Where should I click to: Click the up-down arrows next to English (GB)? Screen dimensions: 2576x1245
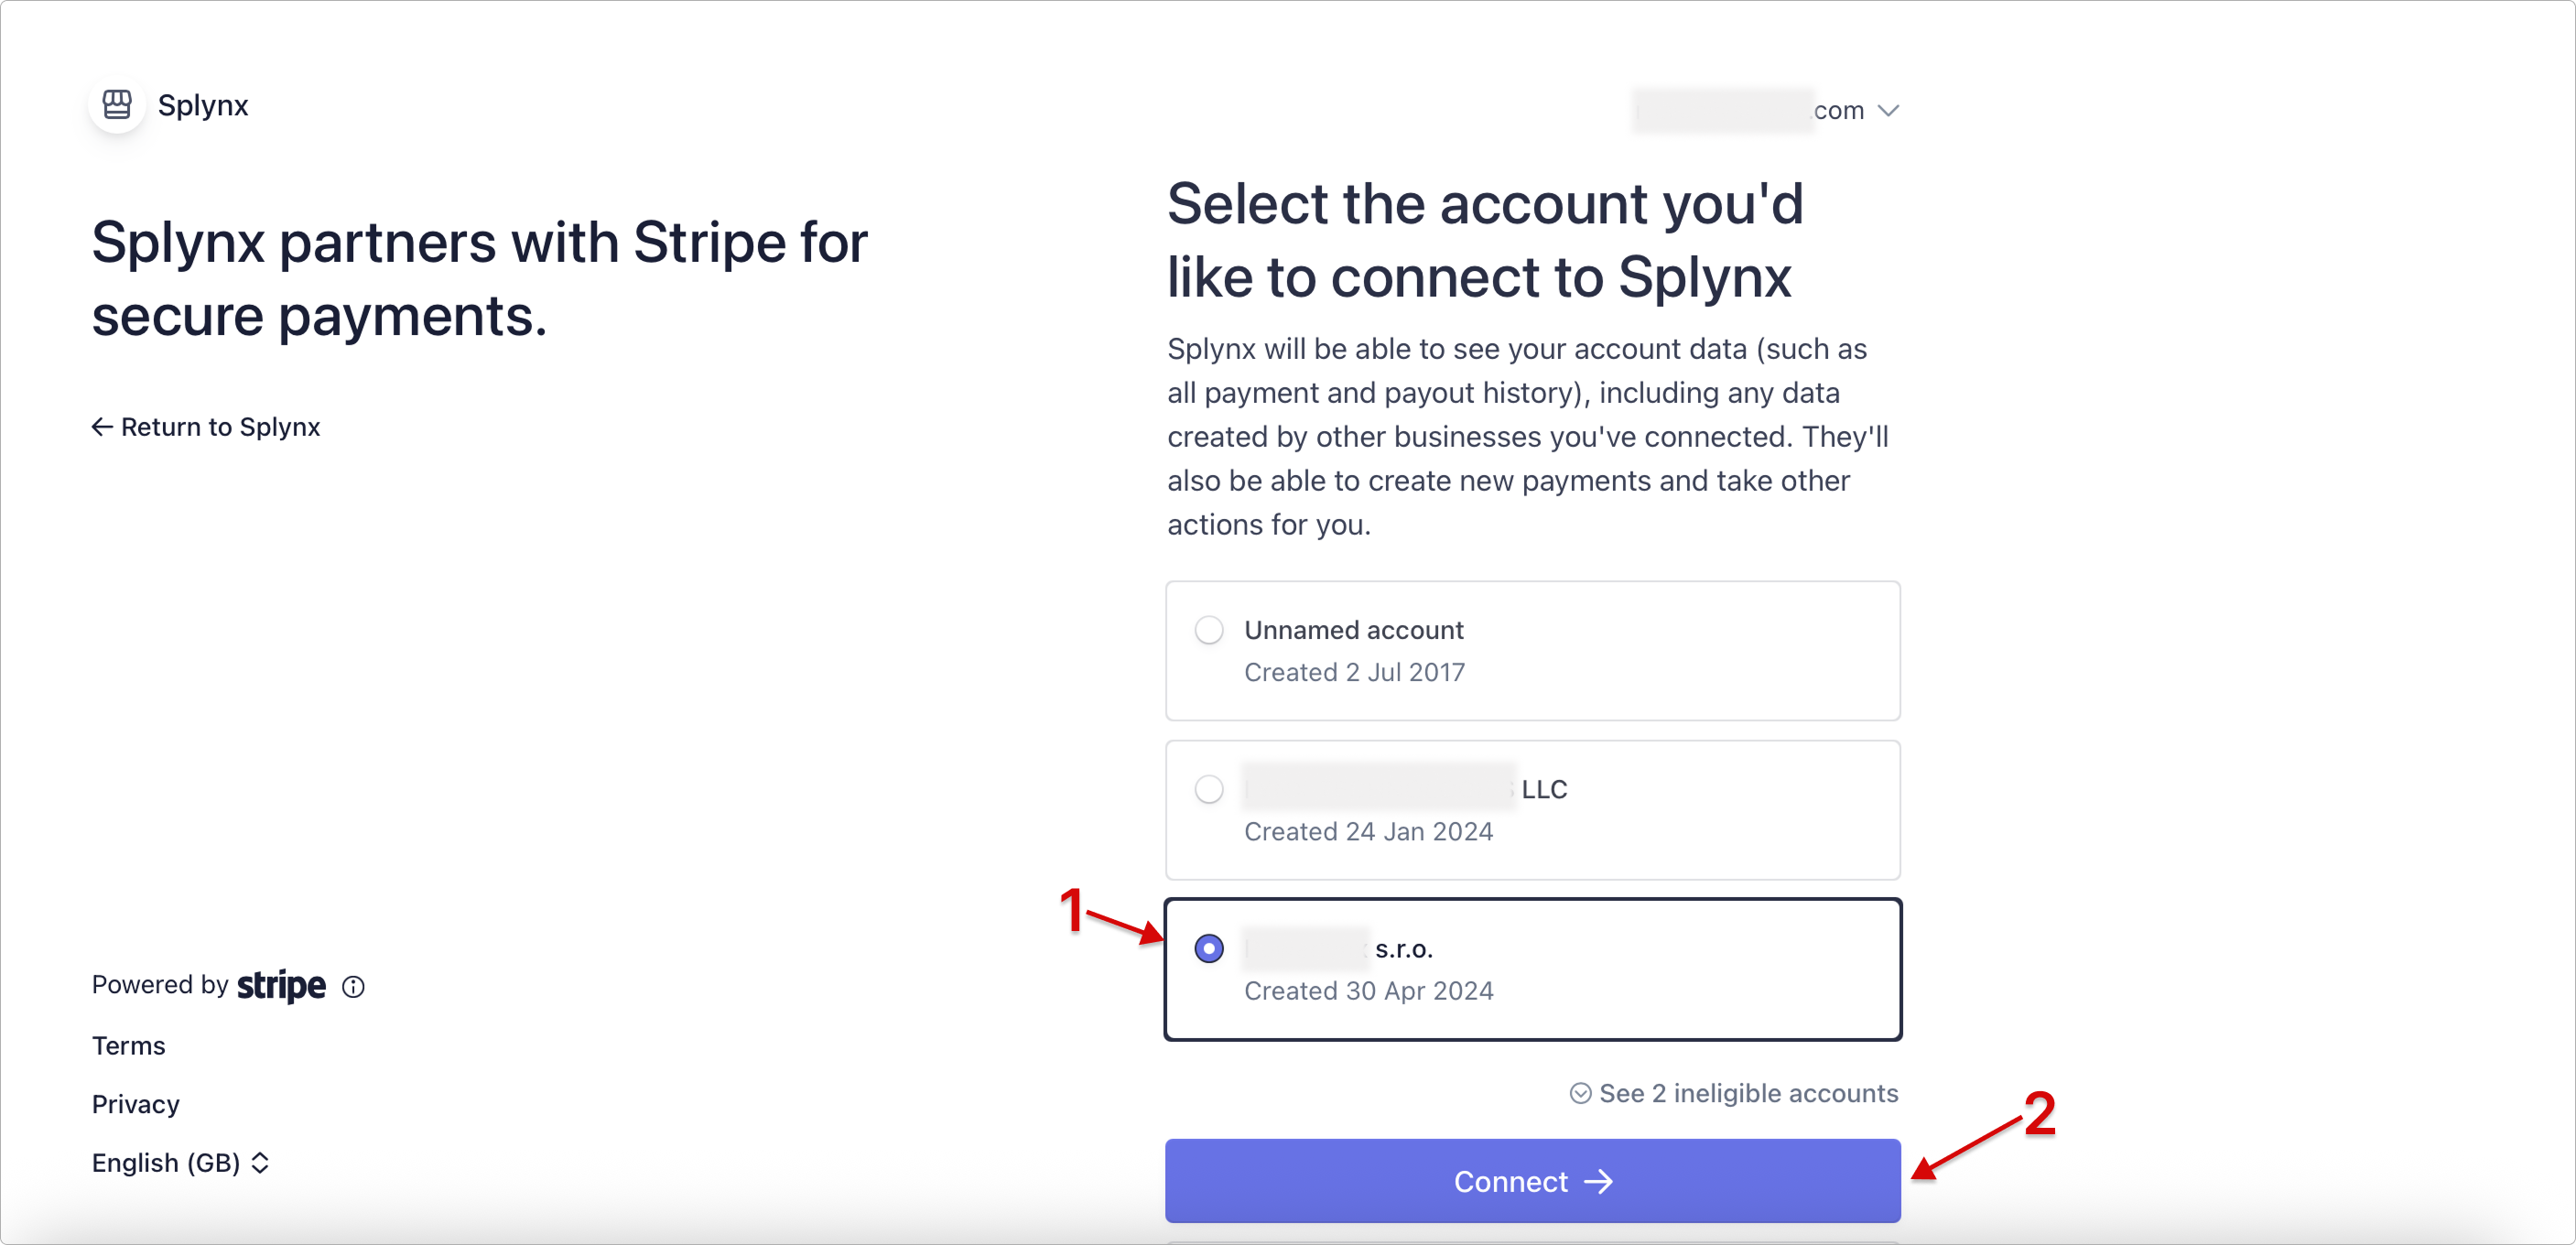259,1162
